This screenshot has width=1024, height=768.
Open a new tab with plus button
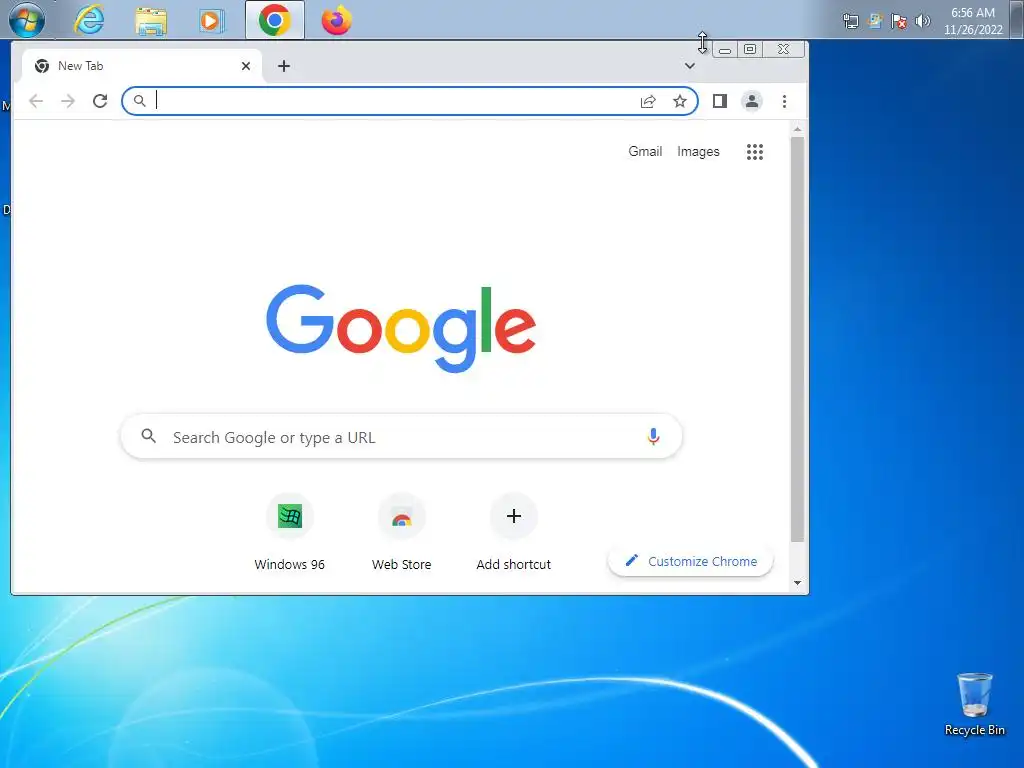[x=284, y=66]
